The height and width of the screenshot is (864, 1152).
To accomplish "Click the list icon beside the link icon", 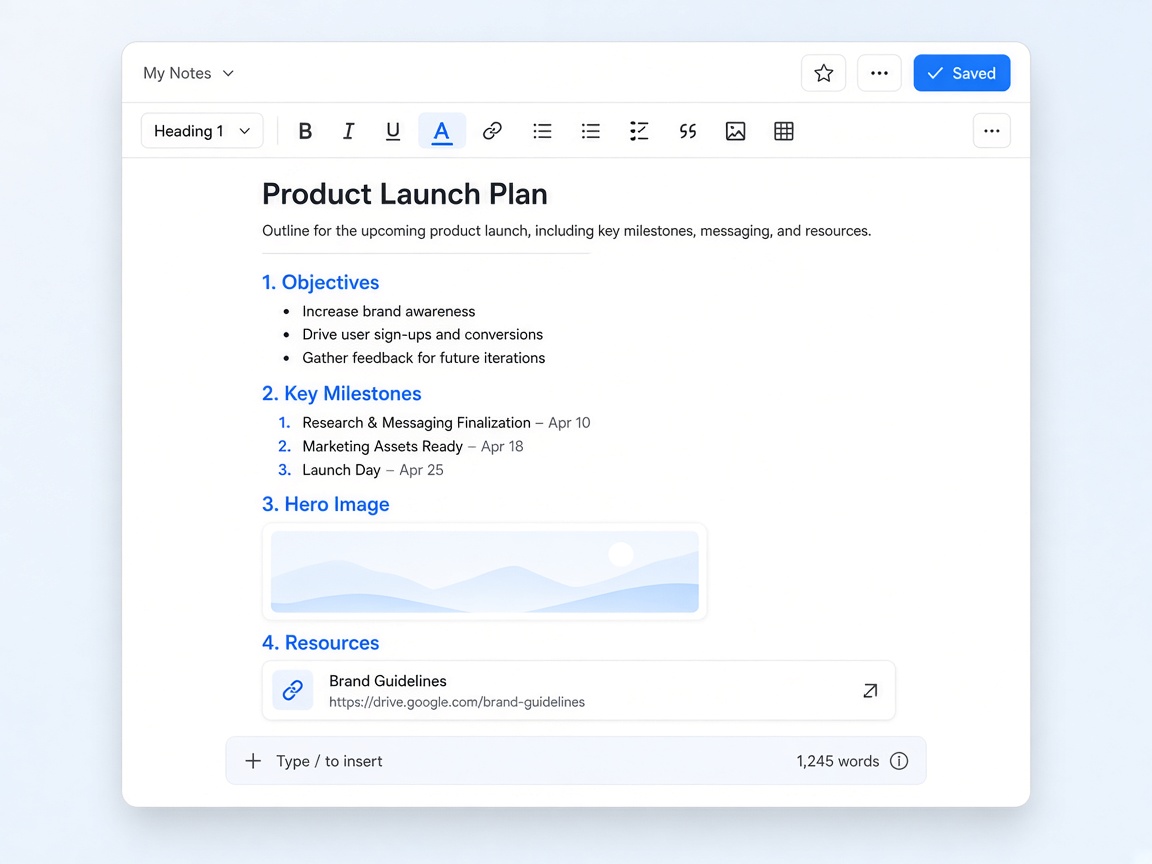I will click(542, 131).
